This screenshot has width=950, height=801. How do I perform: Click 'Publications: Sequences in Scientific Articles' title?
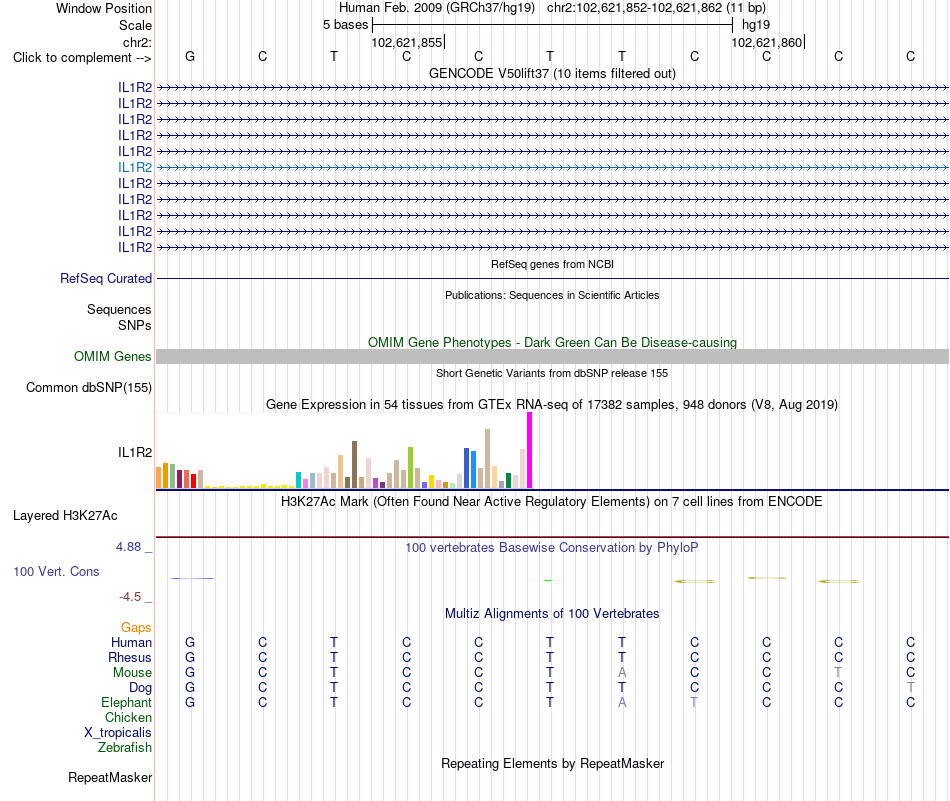(x=552, y=295)
